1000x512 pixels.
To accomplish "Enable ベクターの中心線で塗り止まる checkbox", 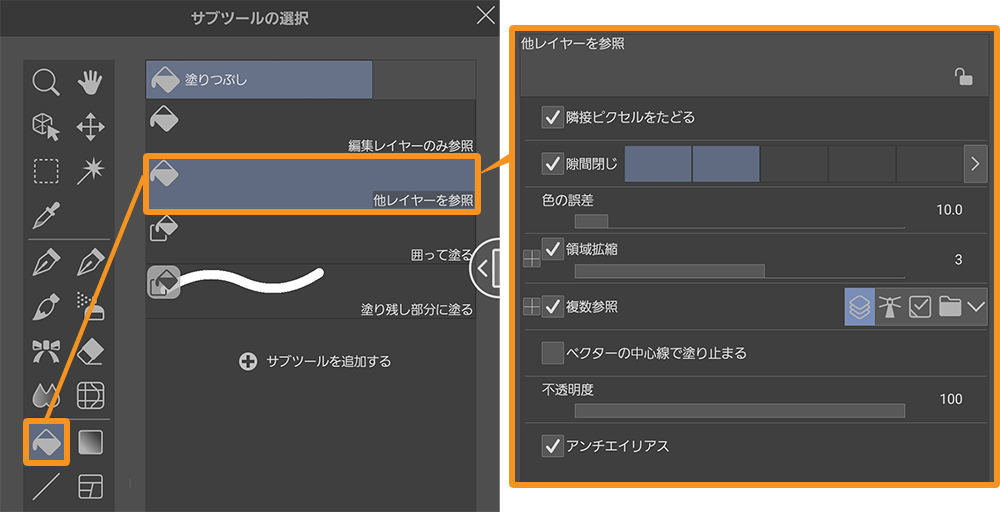I will pyautogui.click(x=552, y=353).
